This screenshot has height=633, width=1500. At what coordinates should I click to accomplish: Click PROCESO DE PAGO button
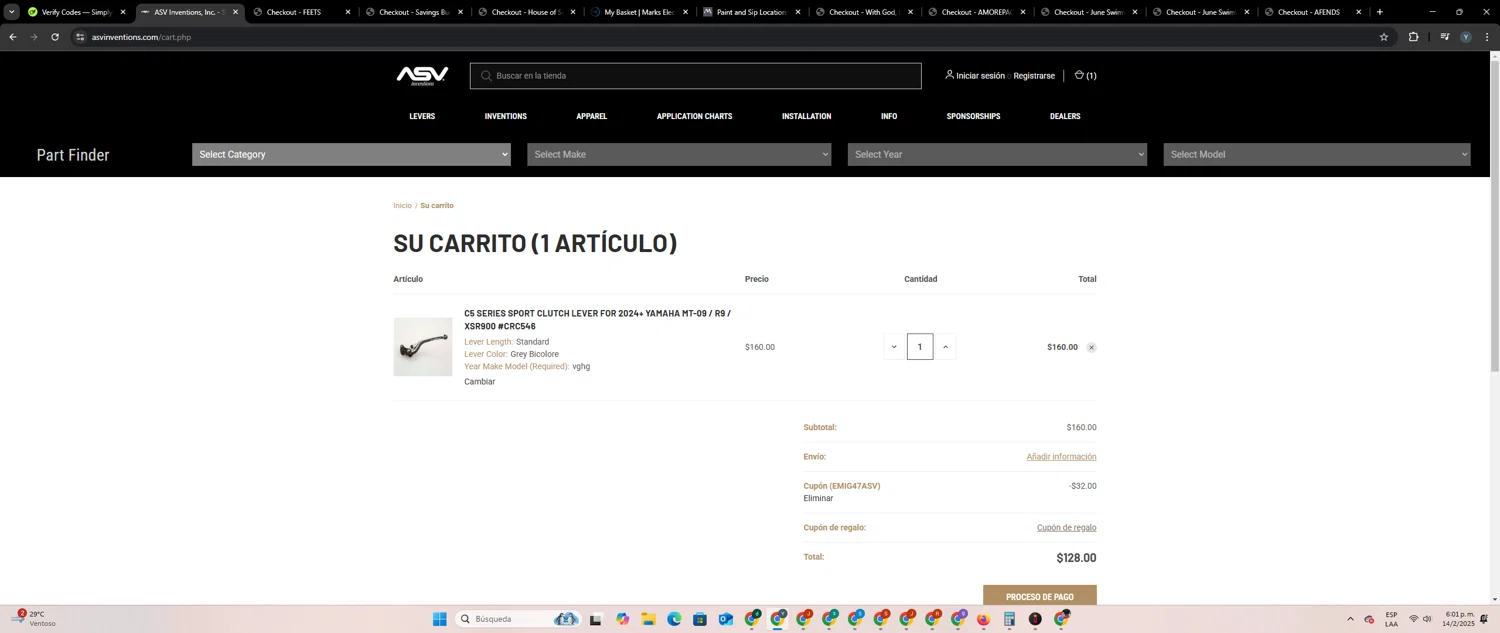pos(1040,596)
